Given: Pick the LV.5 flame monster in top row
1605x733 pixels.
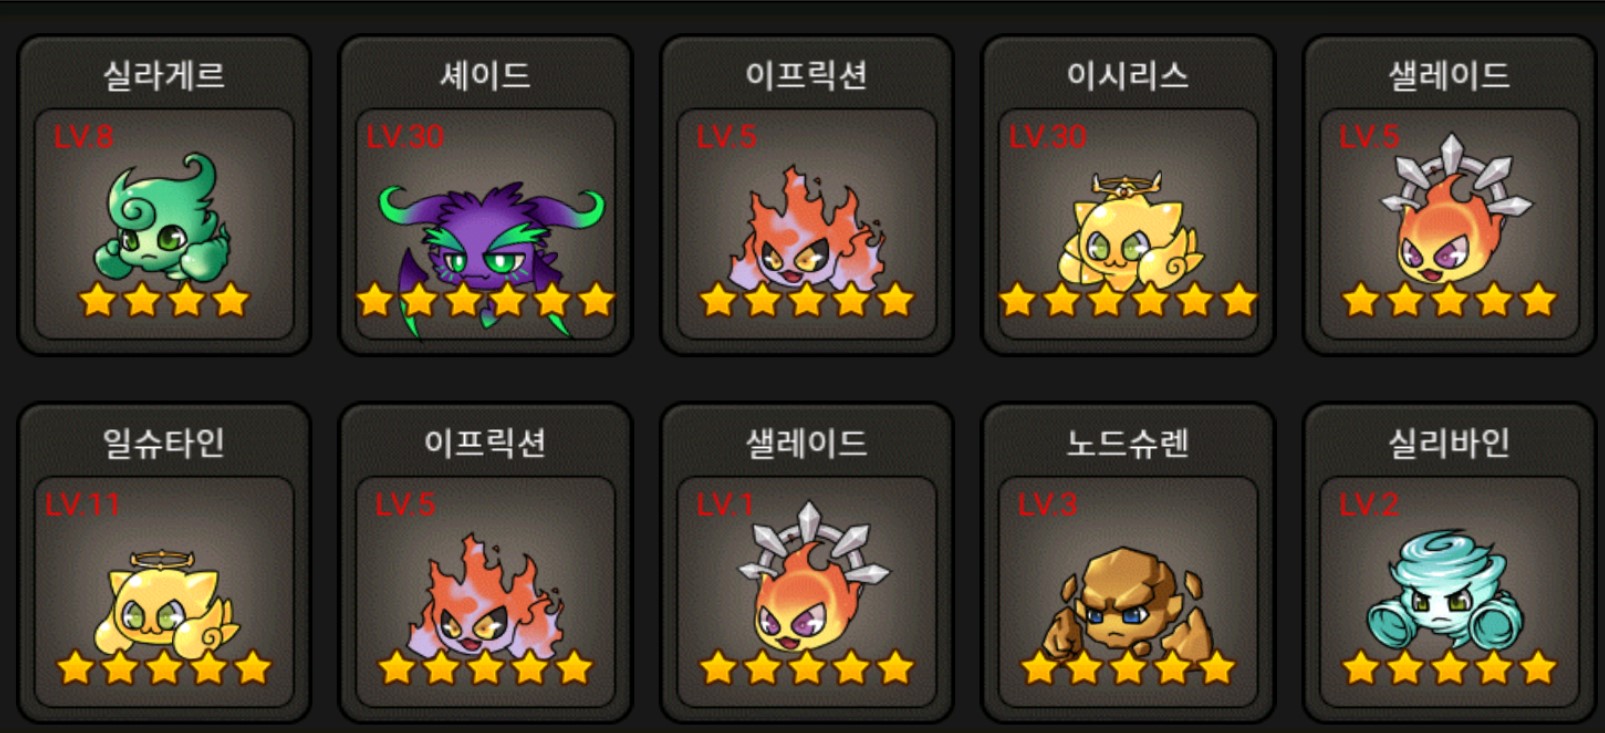Looking at the screenshot, I should [807, 232].
